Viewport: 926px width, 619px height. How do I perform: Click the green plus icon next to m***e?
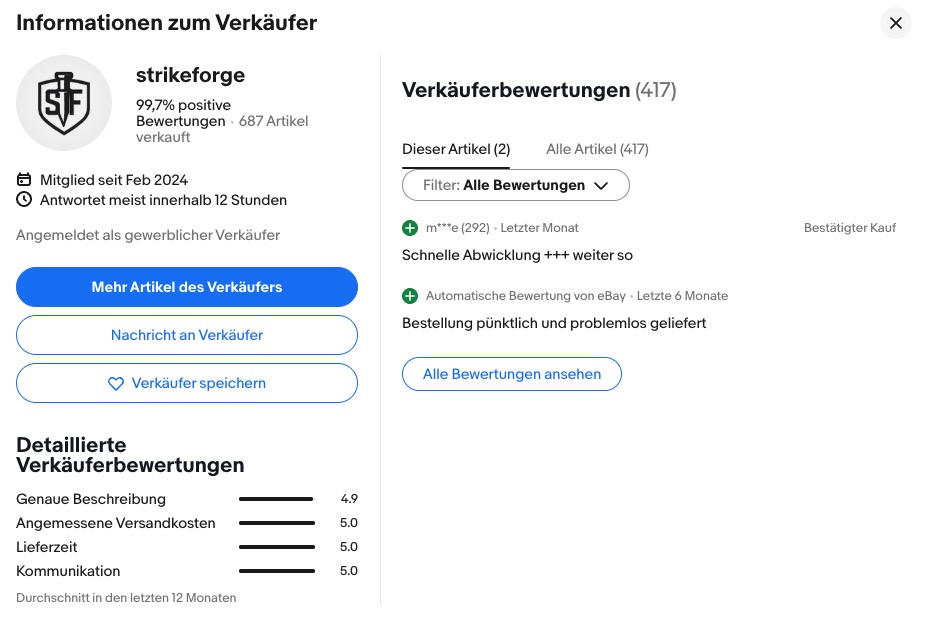pyautogui.click(x=410, y=228)
